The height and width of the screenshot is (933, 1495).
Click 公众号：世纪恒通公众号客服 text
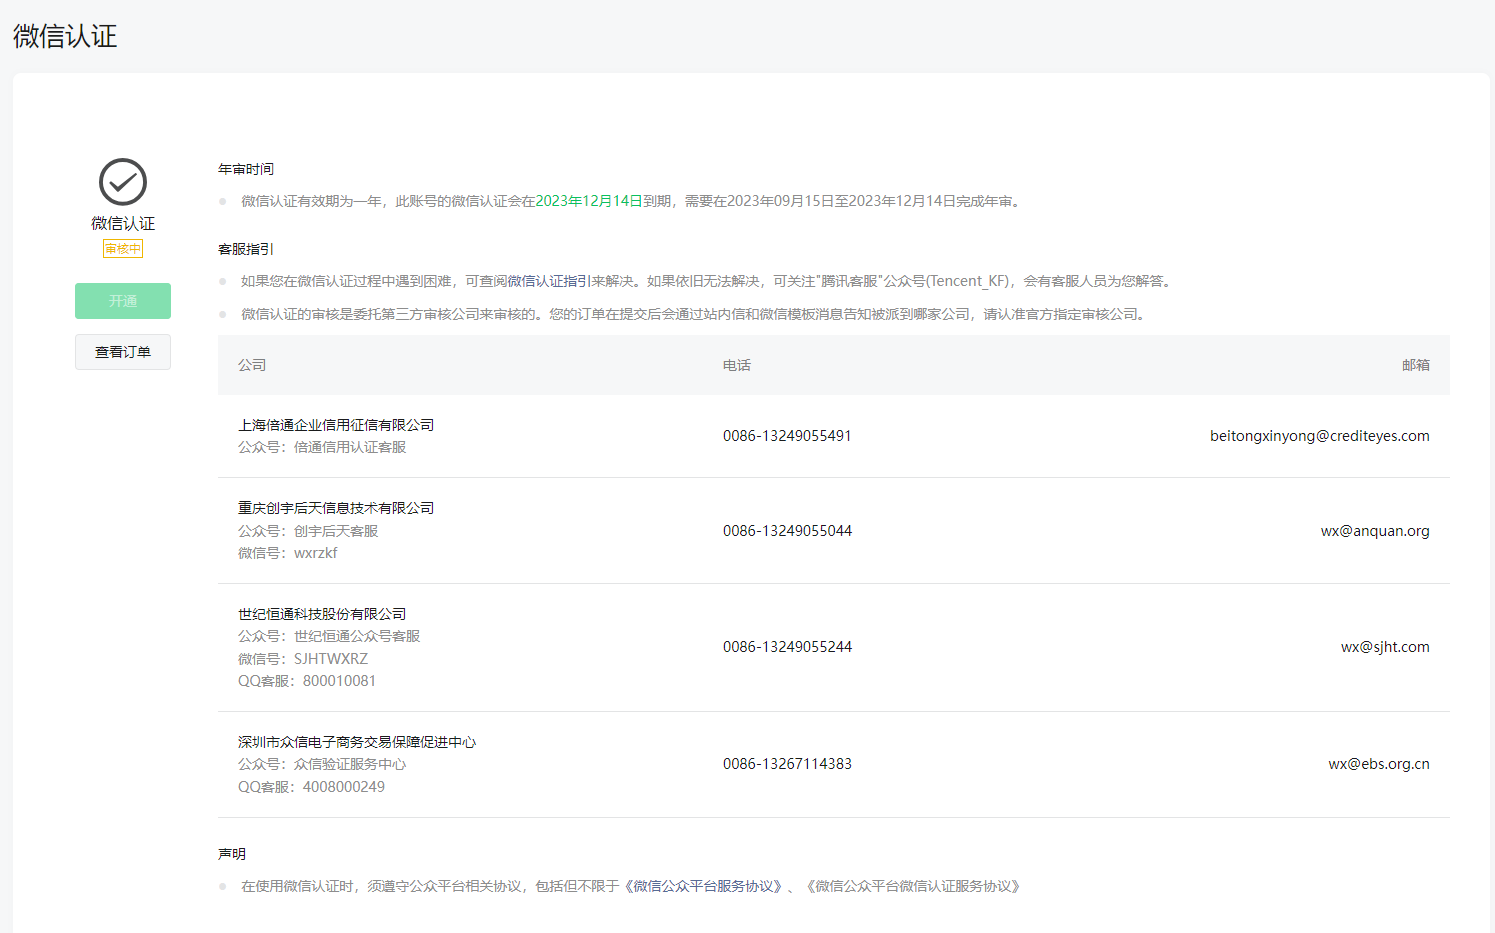coord(329,636)
